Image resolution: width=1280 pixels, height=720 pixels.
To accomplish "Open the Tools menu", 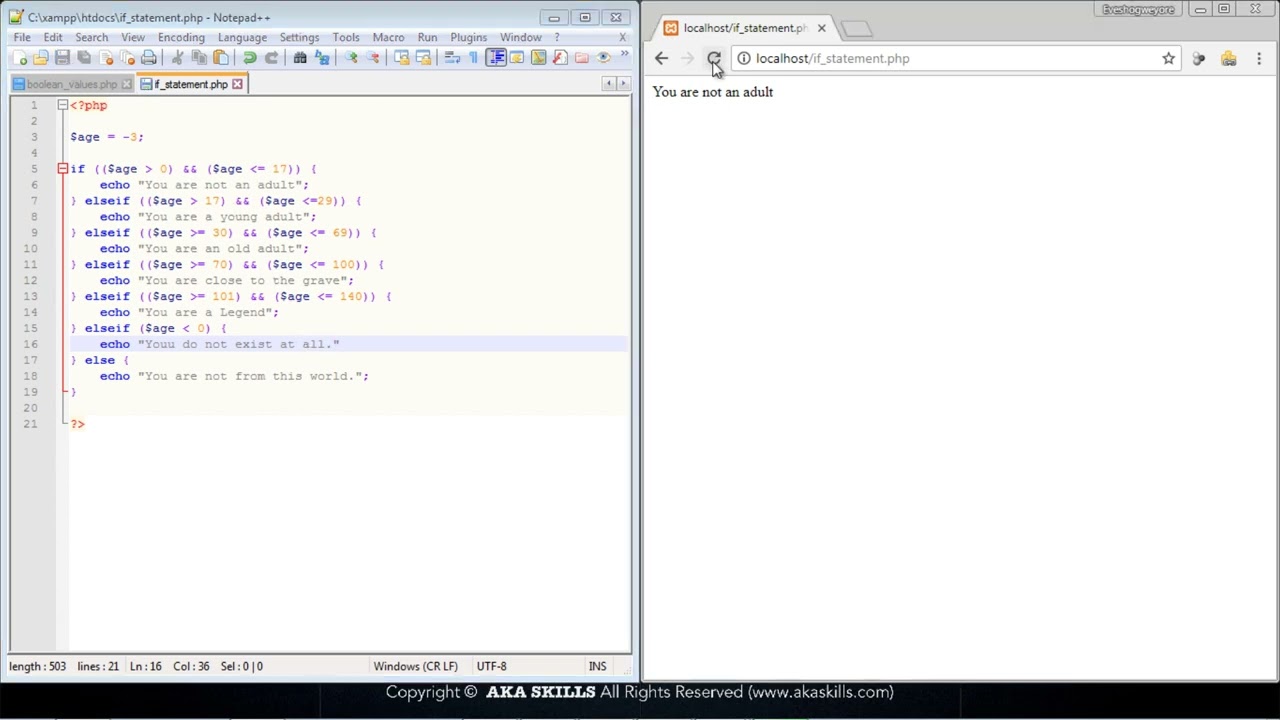I will (x=346, y=37).
